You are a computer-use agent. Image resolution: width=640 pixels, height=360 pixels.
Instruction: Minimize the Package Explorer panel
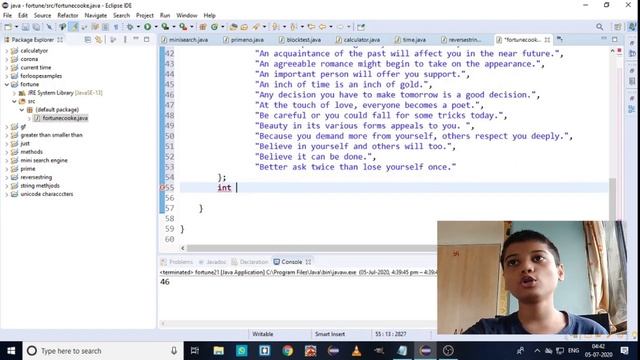pyautogui.click(x=136, y=39)
